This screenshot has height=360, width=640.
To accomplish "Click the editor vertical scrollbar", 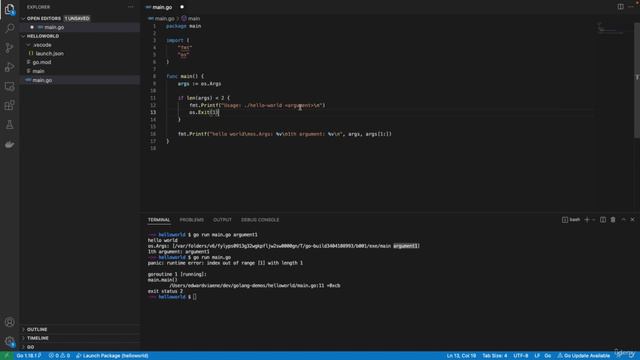I will 637,80.
